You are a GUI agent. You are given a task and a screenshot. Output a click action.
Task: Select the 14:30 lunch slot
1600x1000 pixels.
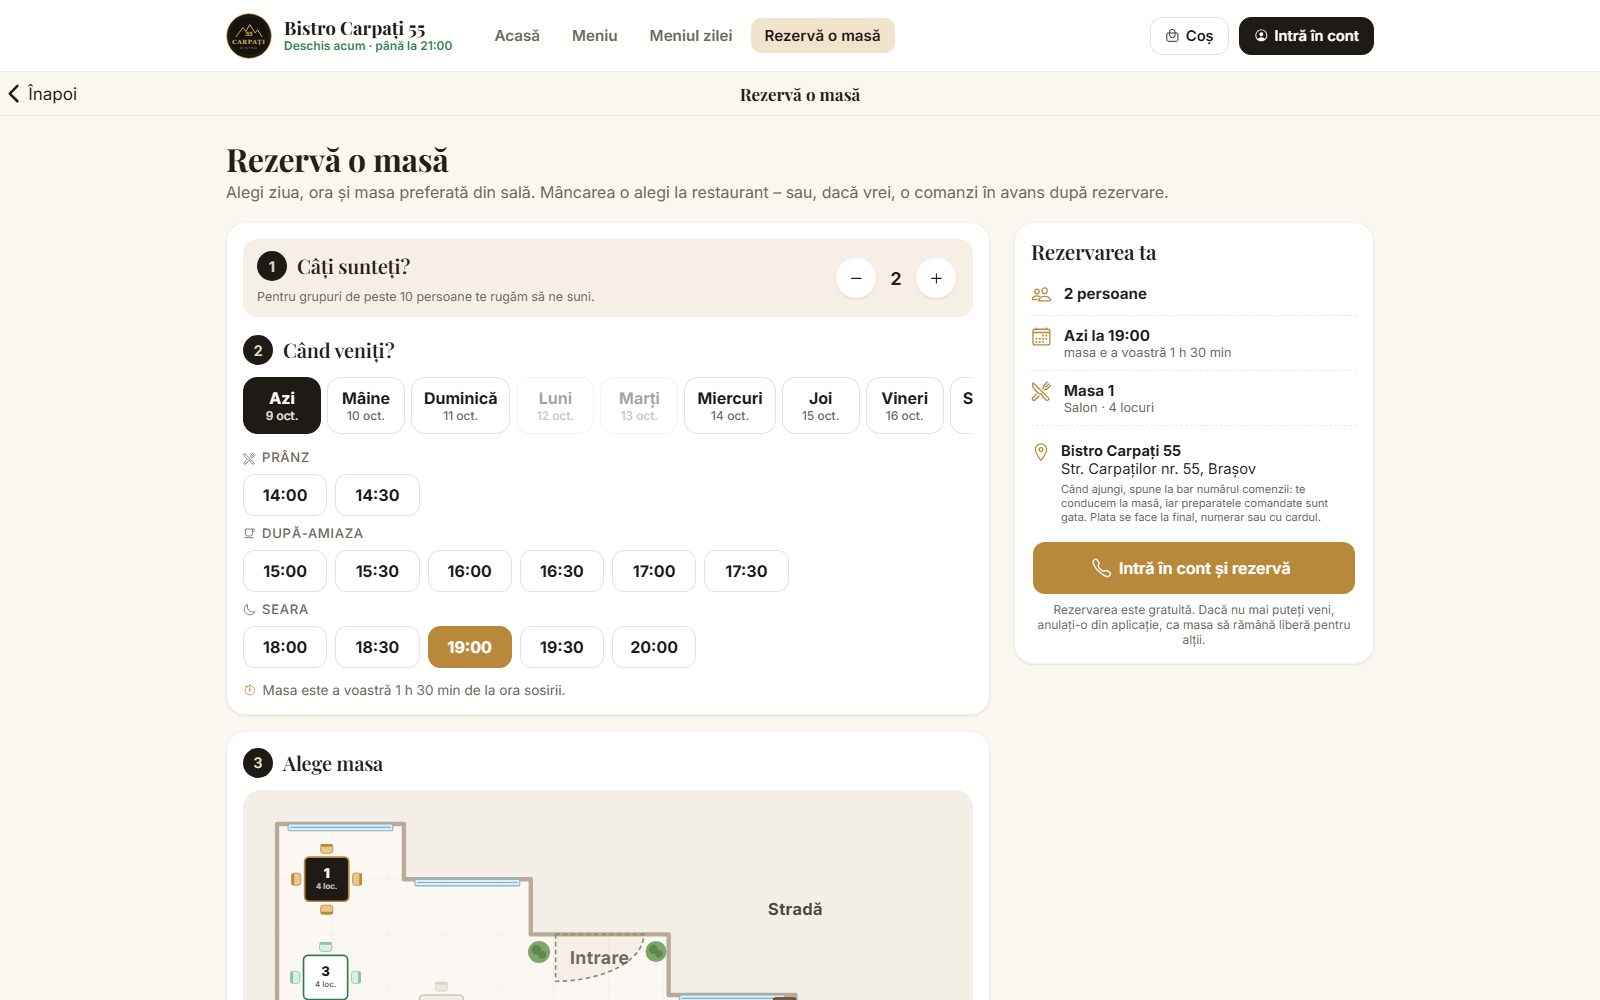click(377, 495)
